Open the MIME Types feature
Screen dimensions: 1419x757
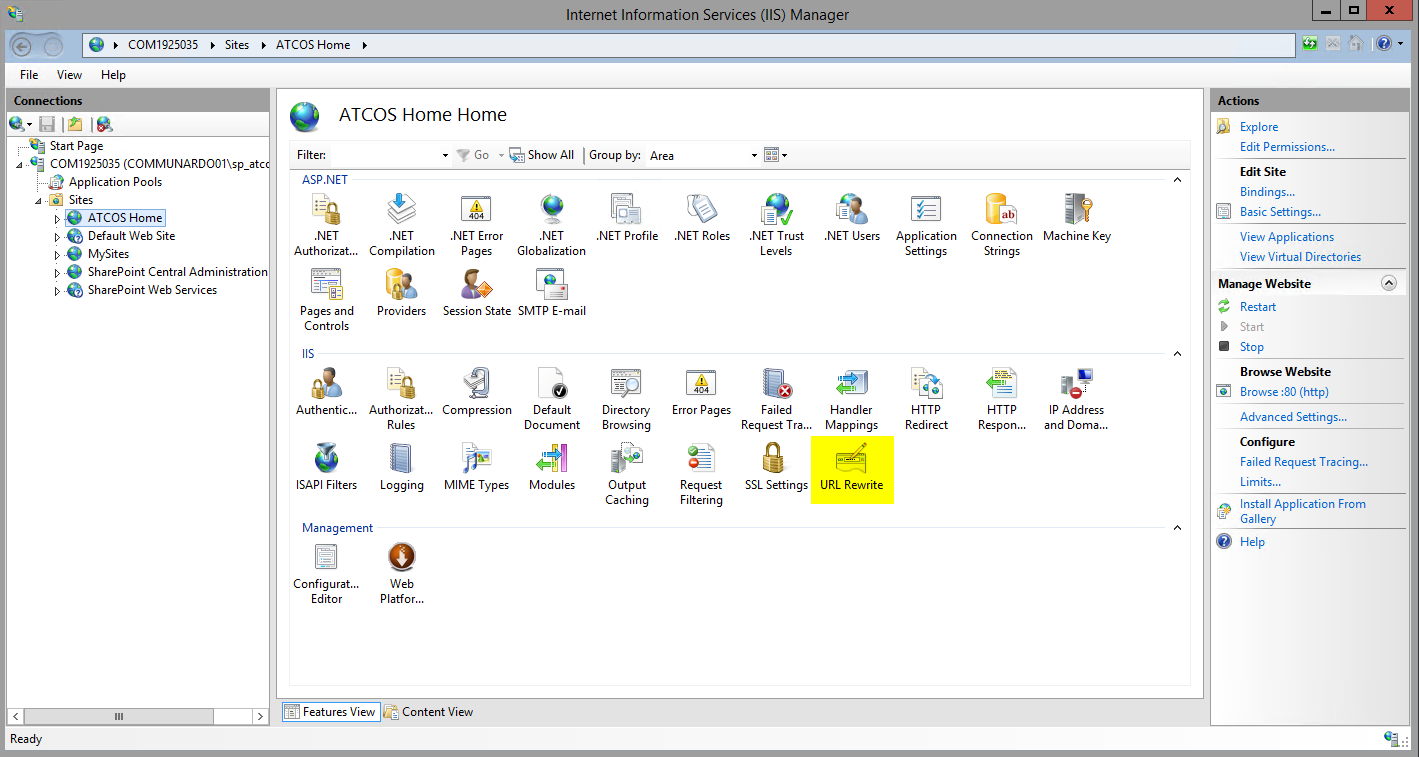(x=476, y=468)
